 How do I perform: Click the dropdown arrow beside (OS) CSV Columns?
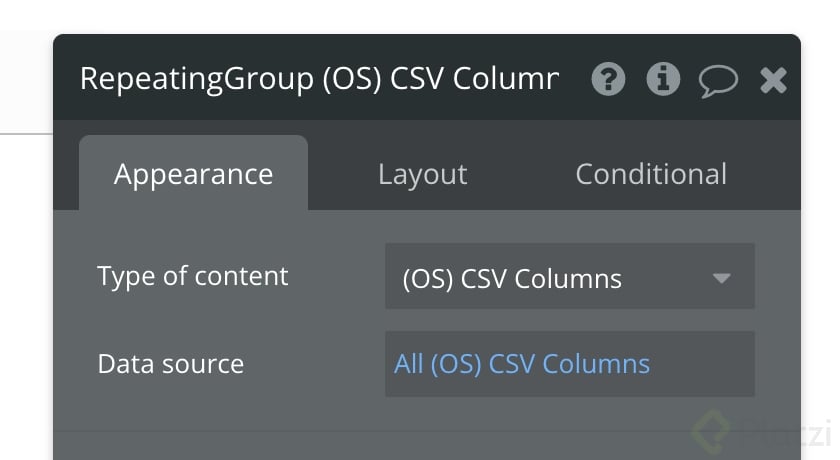coord(722,278)
